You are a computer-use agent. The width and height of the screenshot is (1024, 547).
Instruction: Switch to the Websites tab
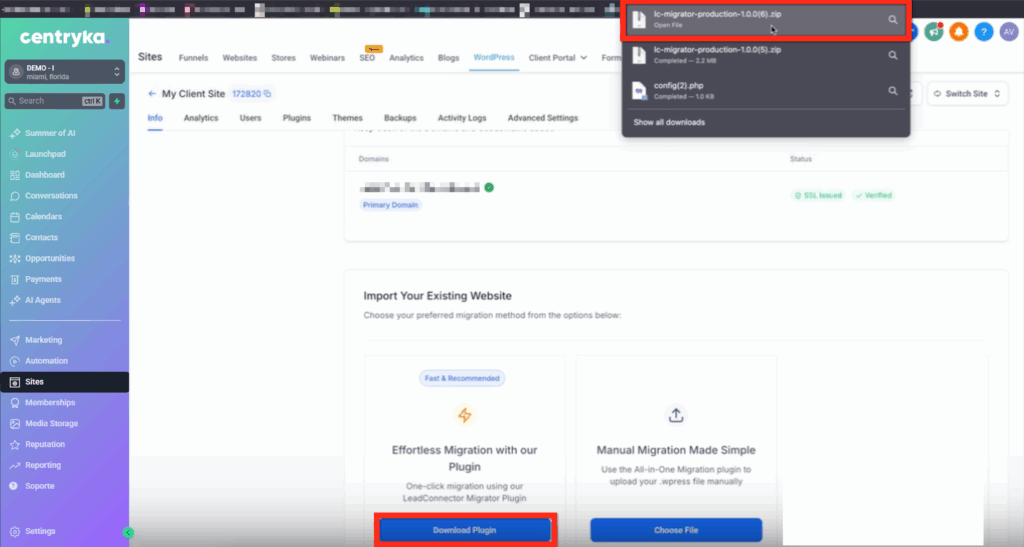pos(240,58)
